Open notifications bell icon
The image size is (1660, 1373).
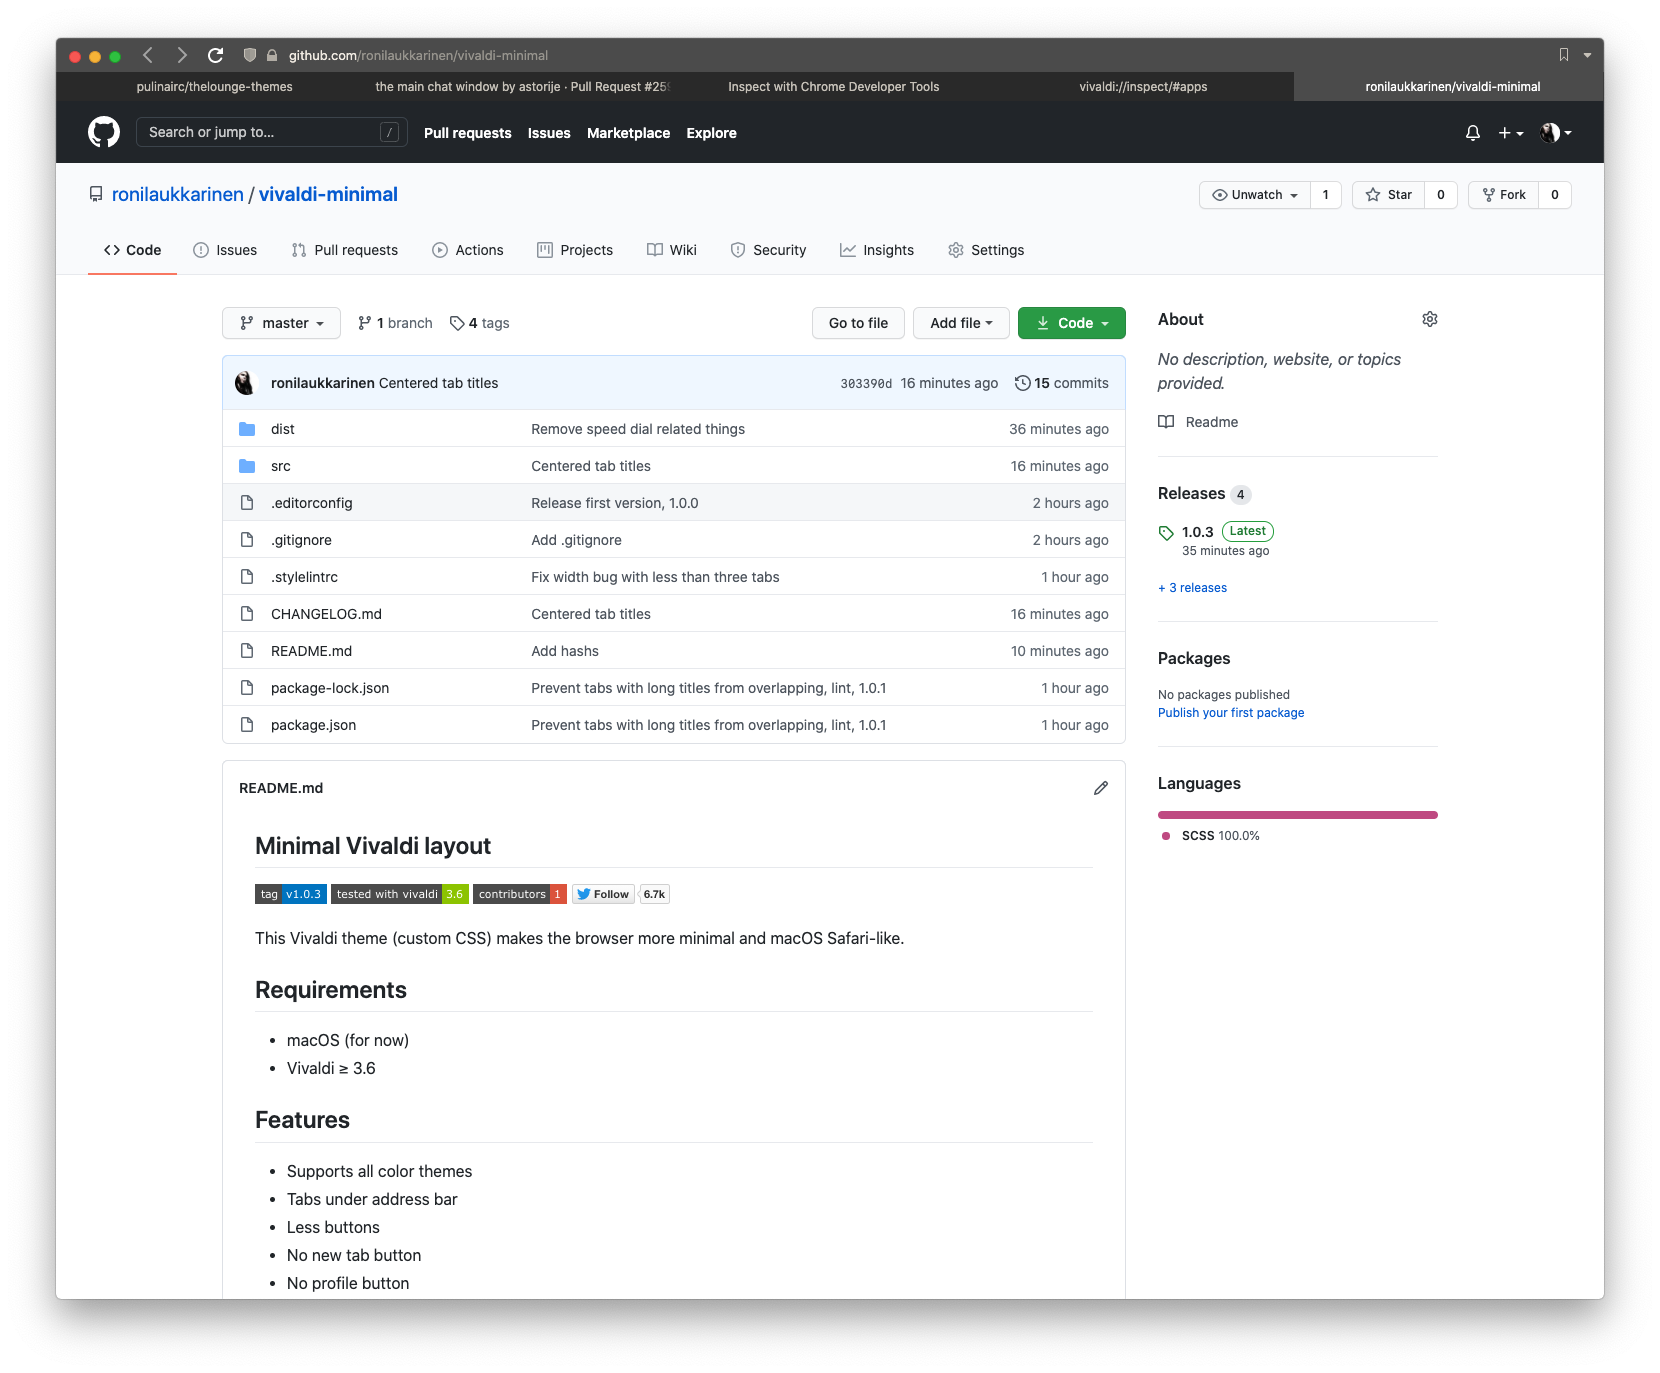1472,132
